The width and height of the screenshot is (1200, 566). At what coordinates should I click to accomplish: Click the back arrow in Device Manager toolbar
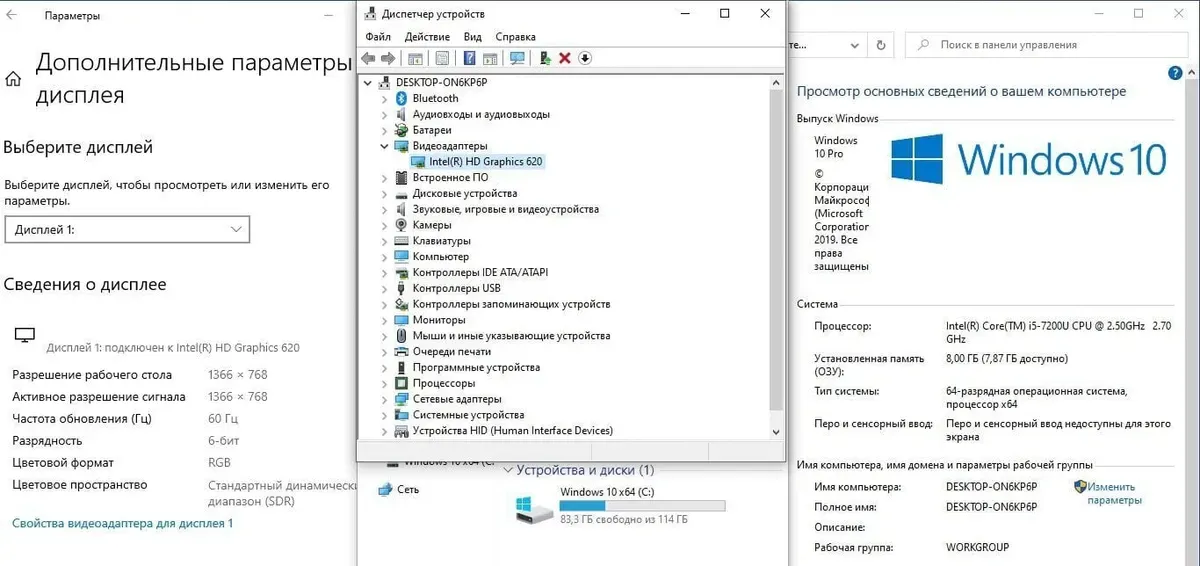[368, 58]
